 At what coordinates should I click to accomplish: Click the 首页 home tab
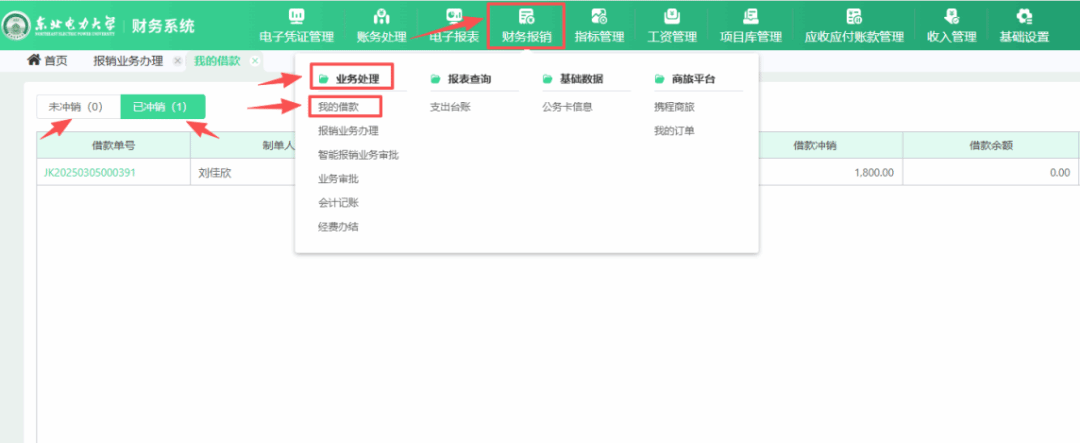click(x=48, y=61)
